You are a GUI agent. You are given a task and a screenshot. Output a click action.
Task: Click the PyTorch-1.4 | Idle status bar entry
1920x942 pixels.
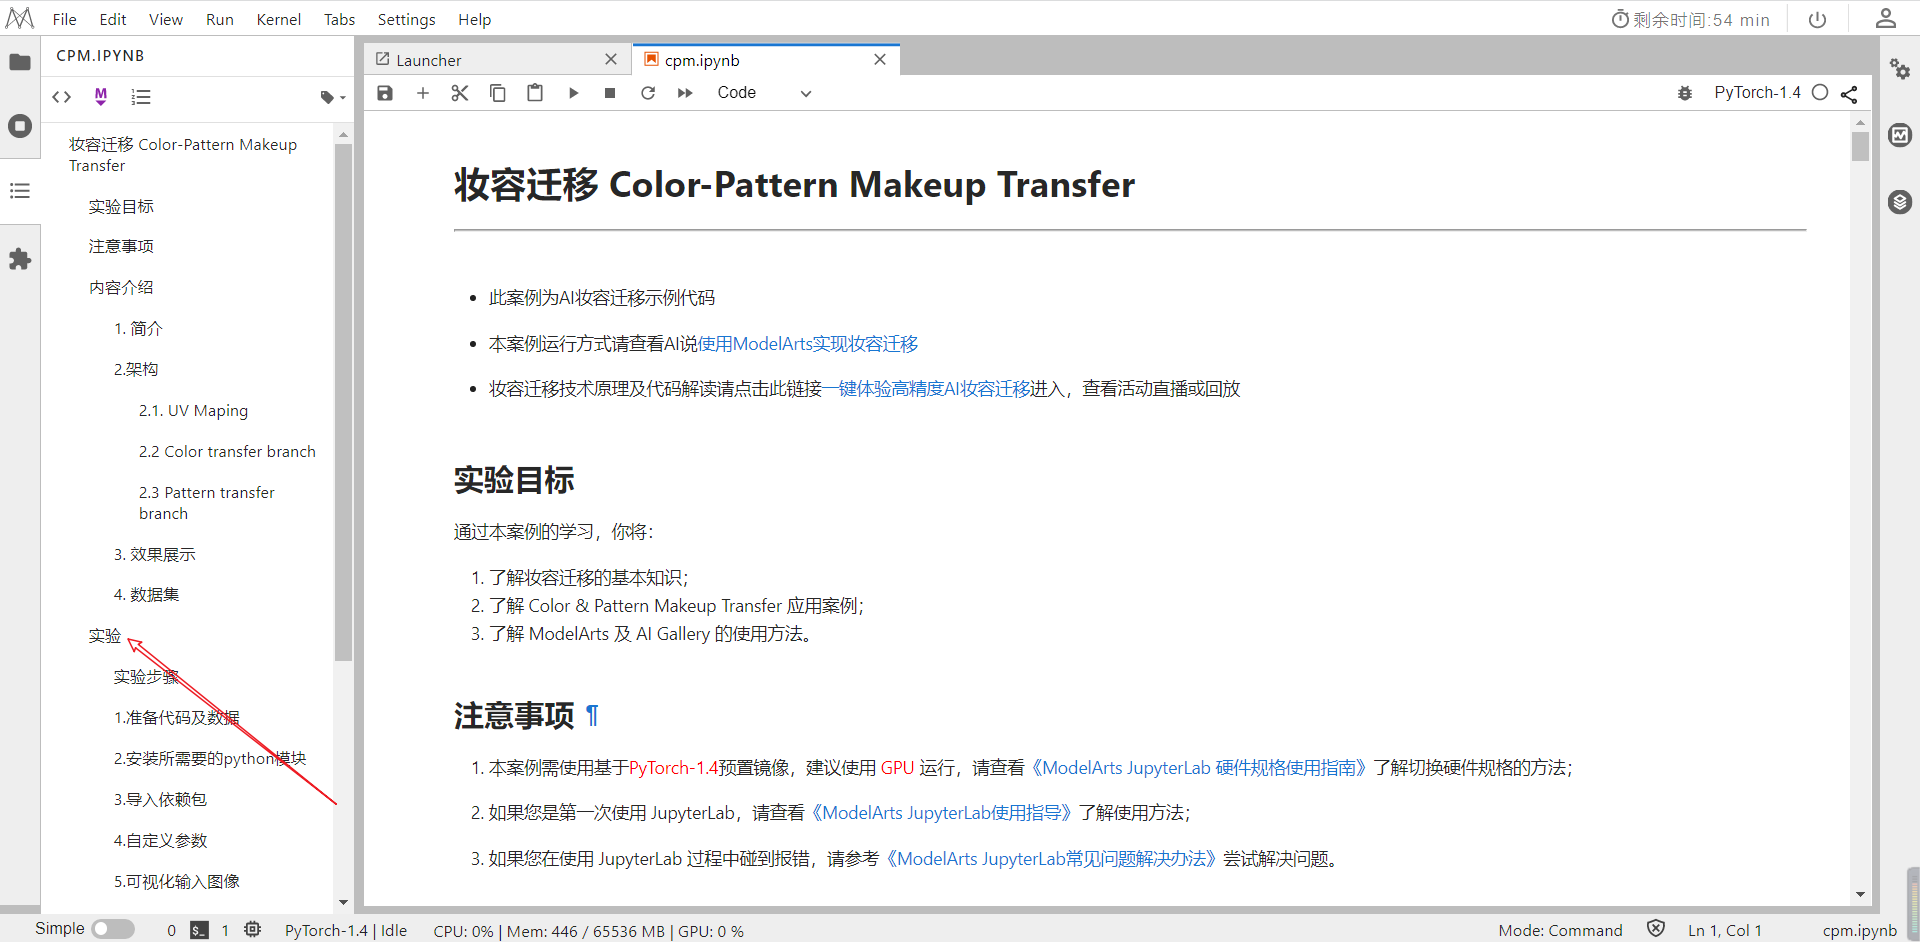[x=346, y=930]
